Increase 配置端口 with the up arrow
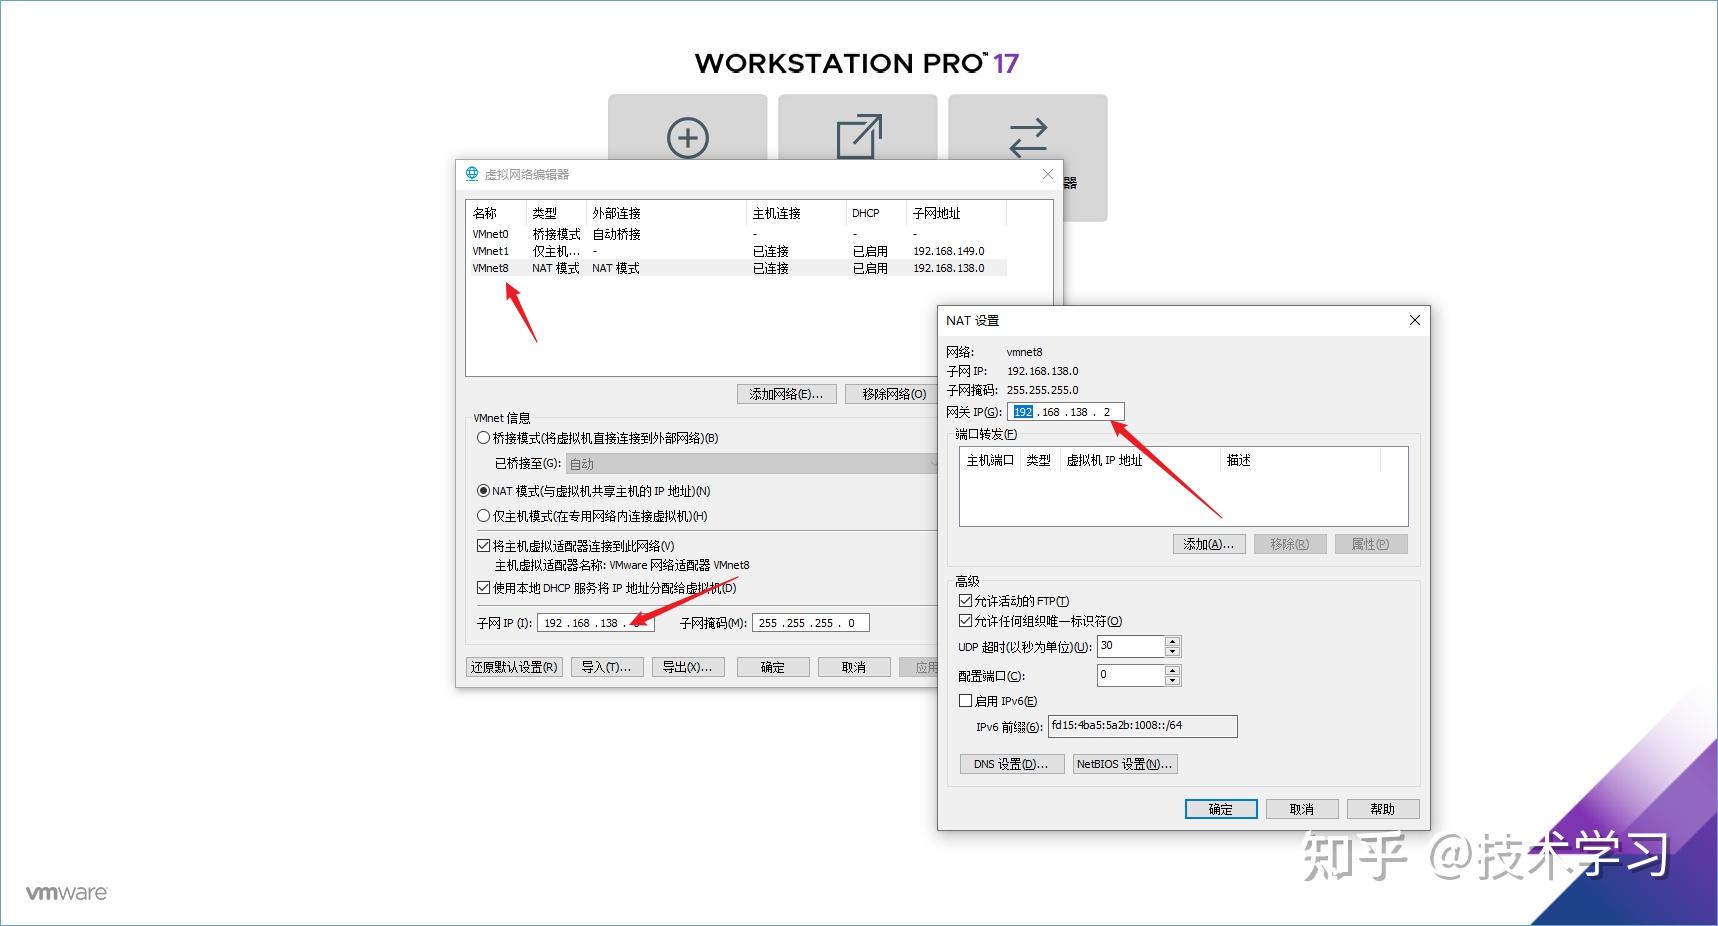The image size is (1718, 926). pos(1173,670)
